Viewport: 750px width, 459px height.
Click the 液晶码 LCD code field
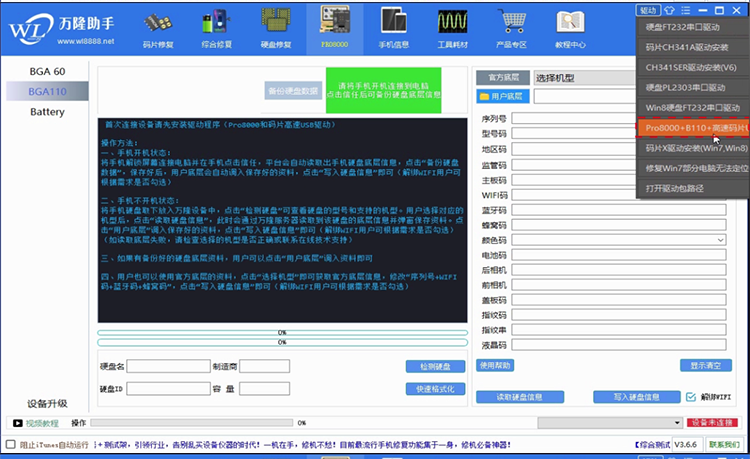[619, 345]
